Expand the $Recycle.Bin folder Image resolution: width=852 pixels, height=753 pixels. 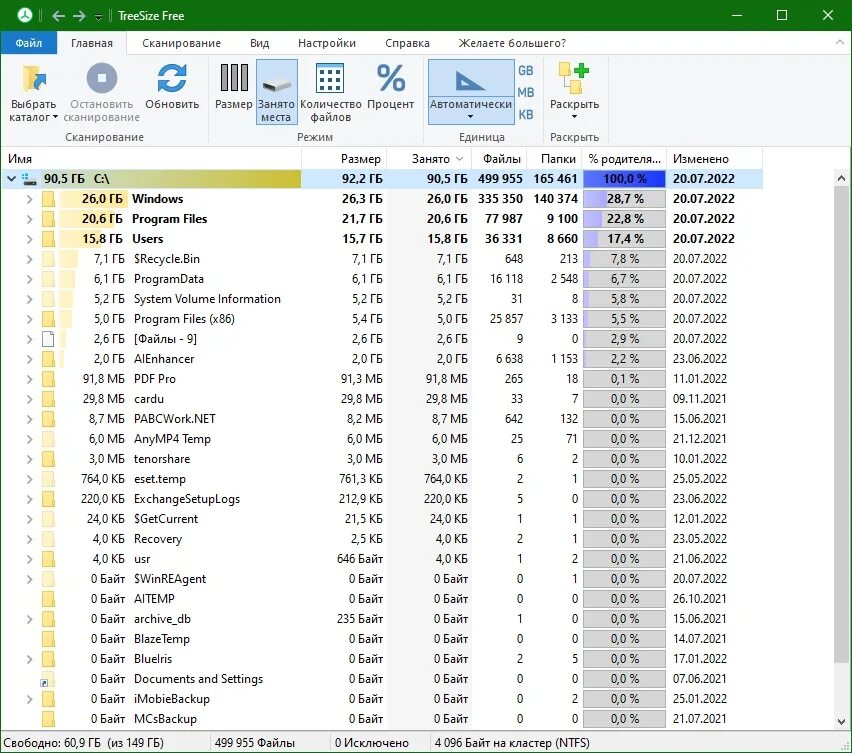pyautogui.click(x=29, y=259)
